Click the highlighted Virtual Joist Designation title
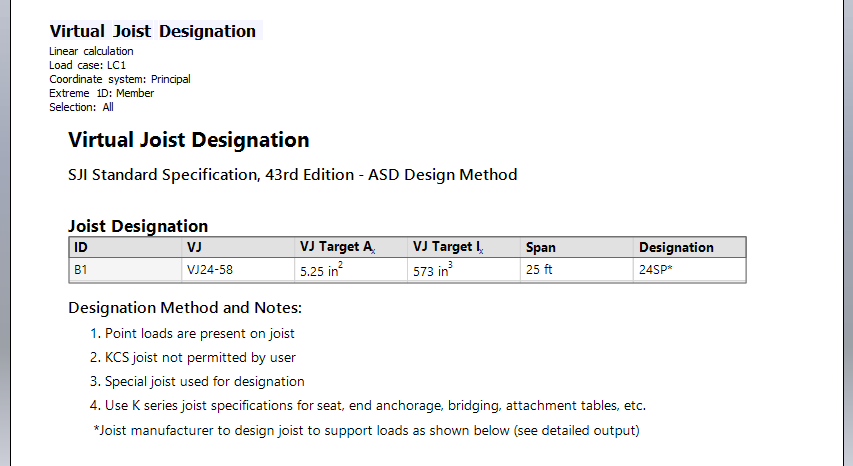Viewport: 853px width, 466px height. pyautogui.click(x=153, y=31)
